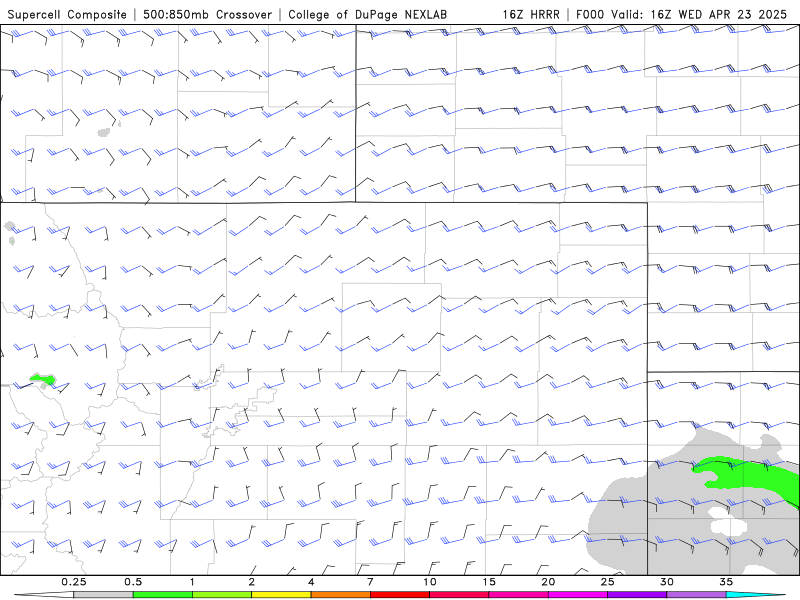Click the white hole inside the southeast gray area
The image size is (800, 600).
click(x=729, y=524)
